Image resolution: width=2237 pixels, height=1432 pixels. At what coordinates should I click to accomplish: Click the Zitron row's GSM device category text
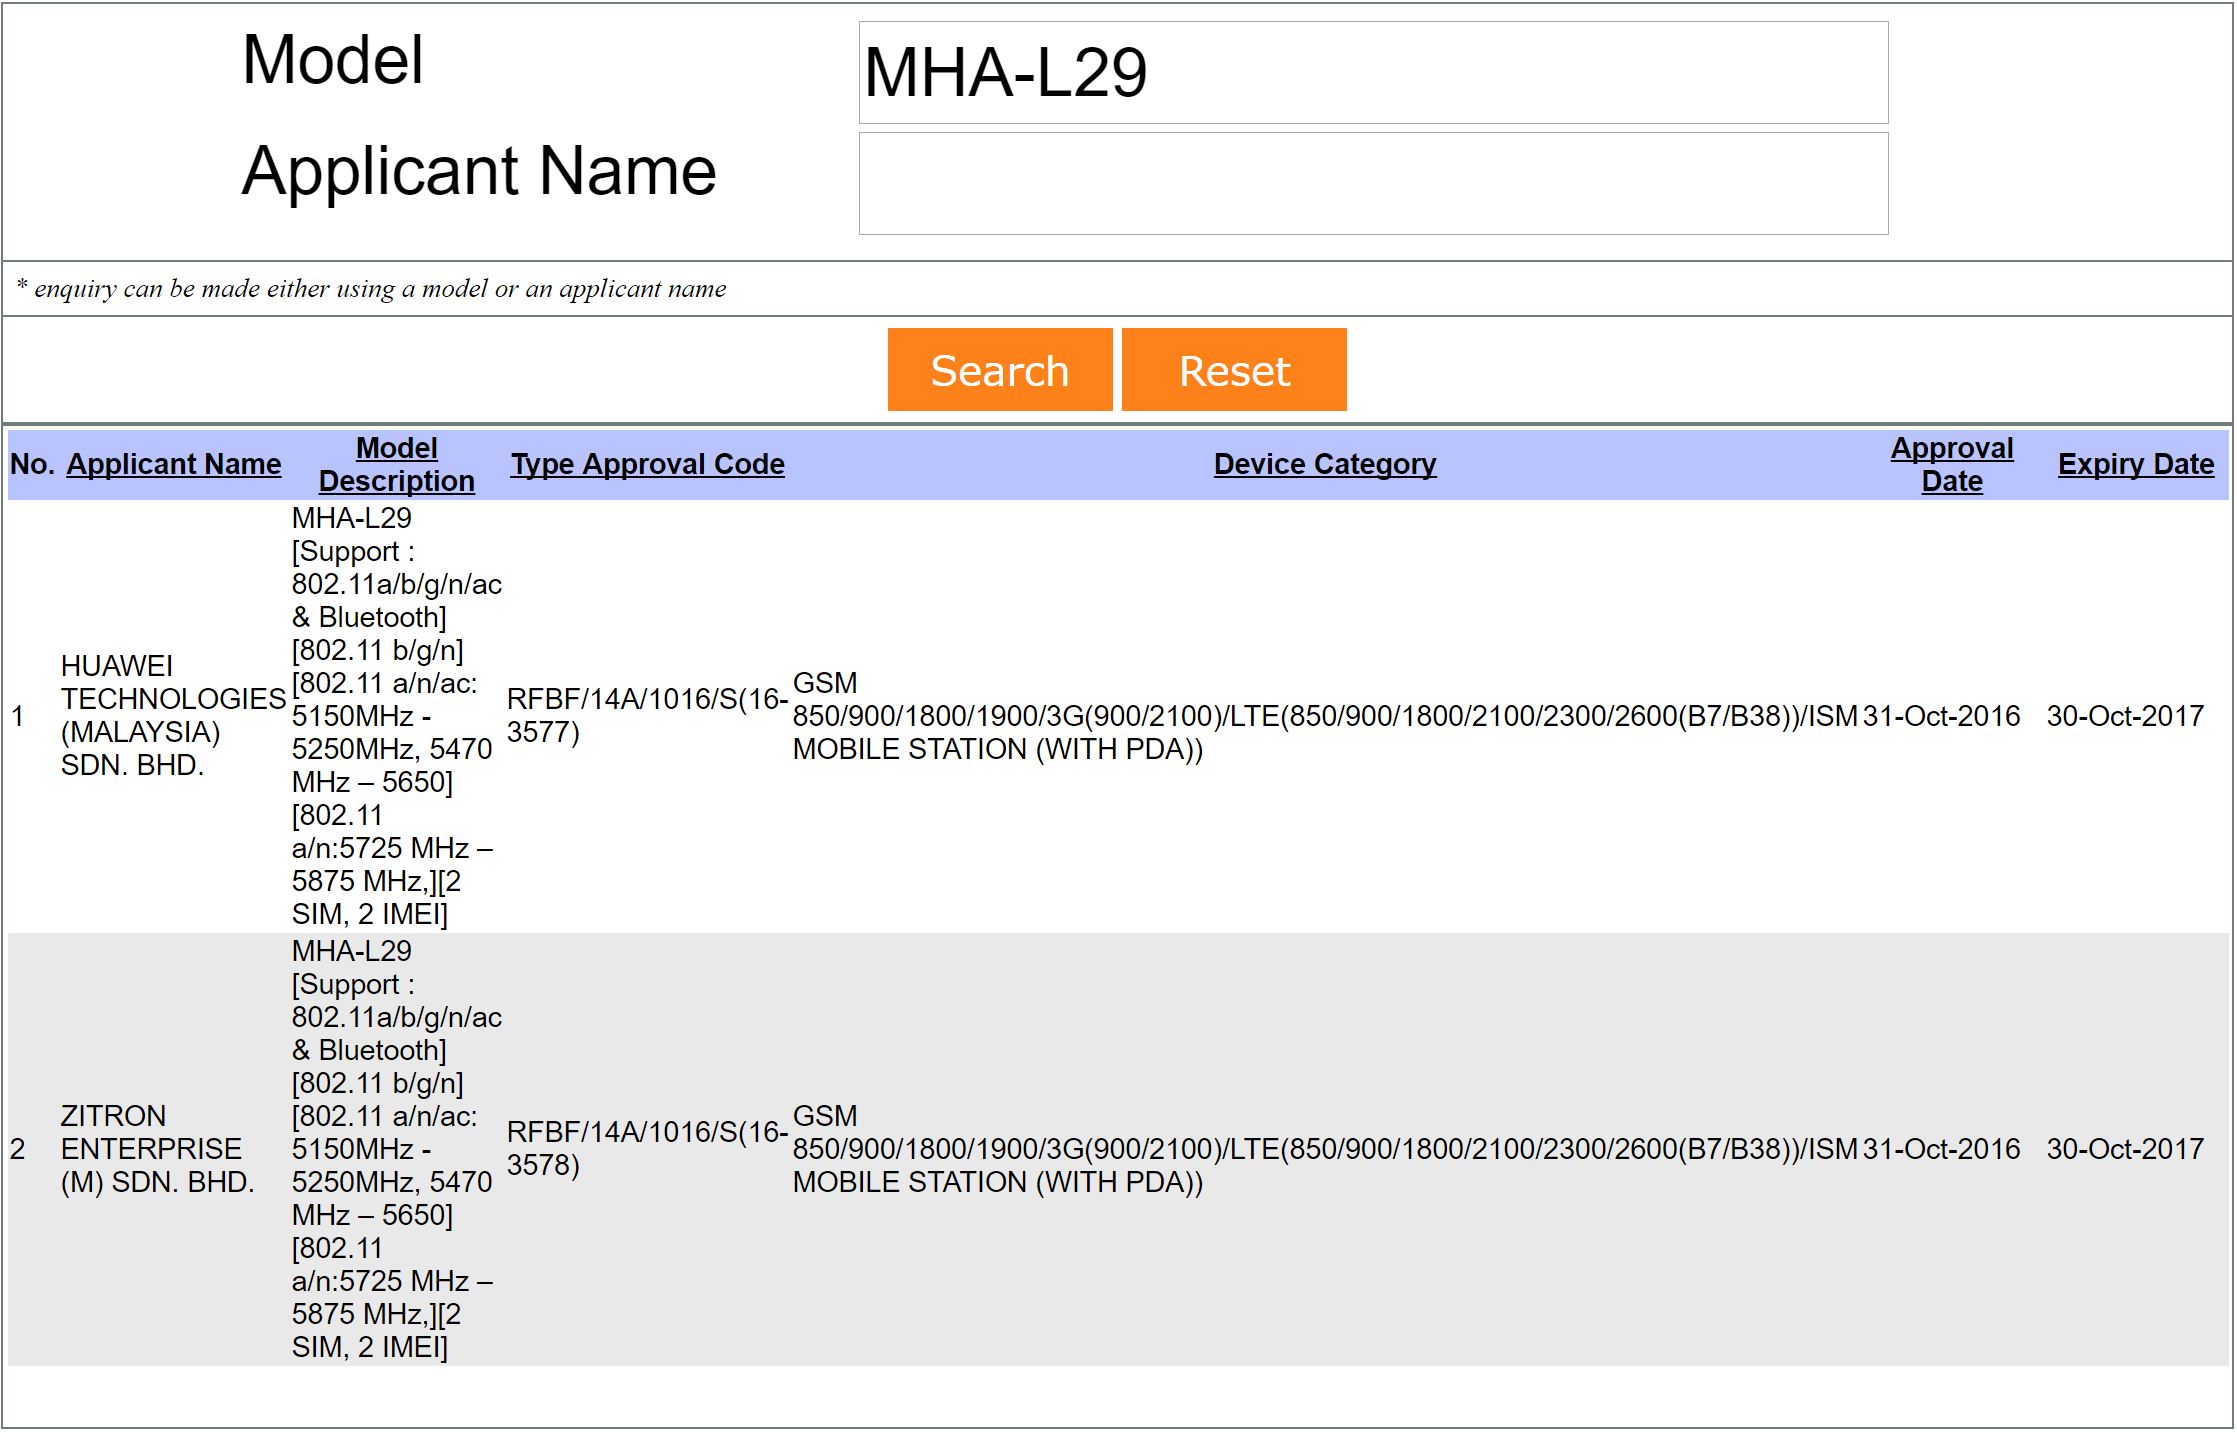click(1325, 1149)
